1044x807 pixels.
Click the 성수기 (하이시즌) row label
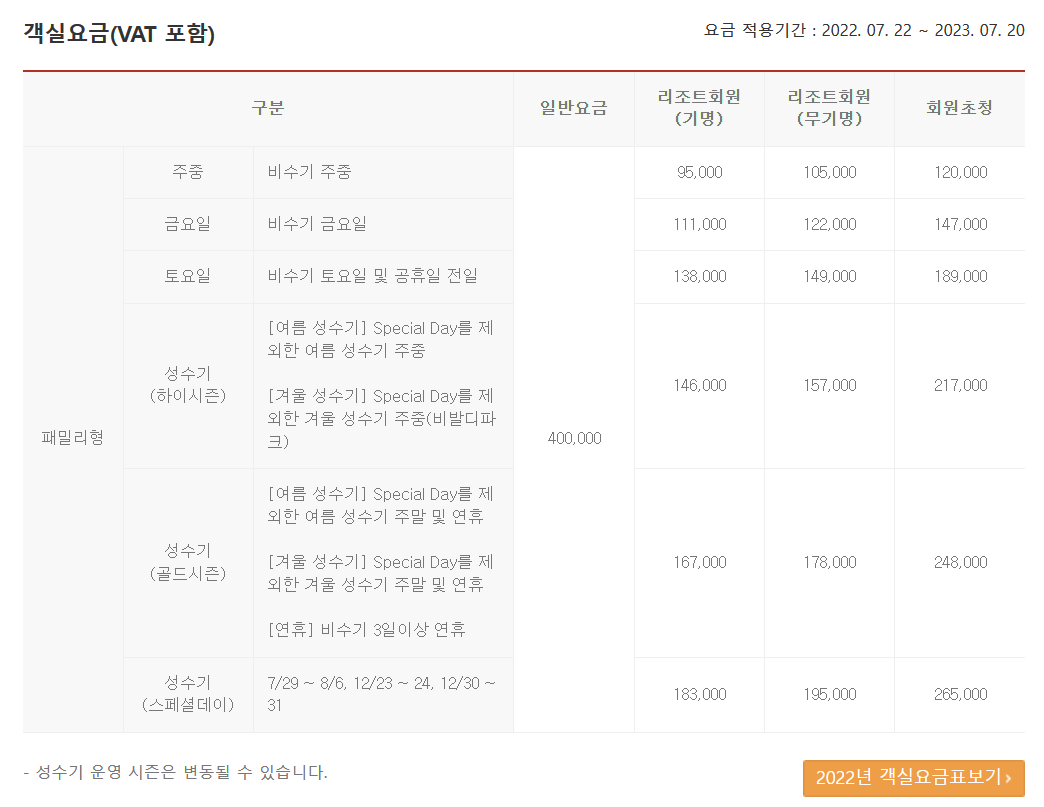pos(188,385)
